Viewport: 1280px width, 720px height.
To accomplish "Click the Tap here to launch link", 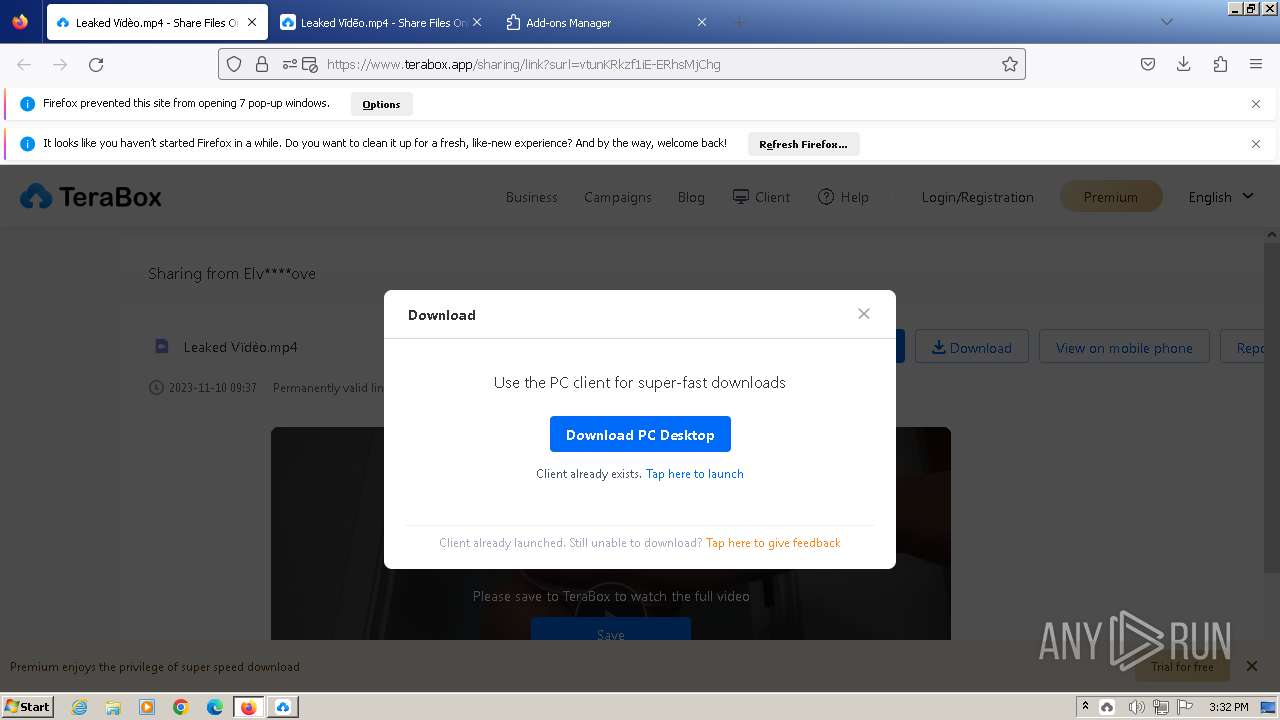I will click(694, 474).
